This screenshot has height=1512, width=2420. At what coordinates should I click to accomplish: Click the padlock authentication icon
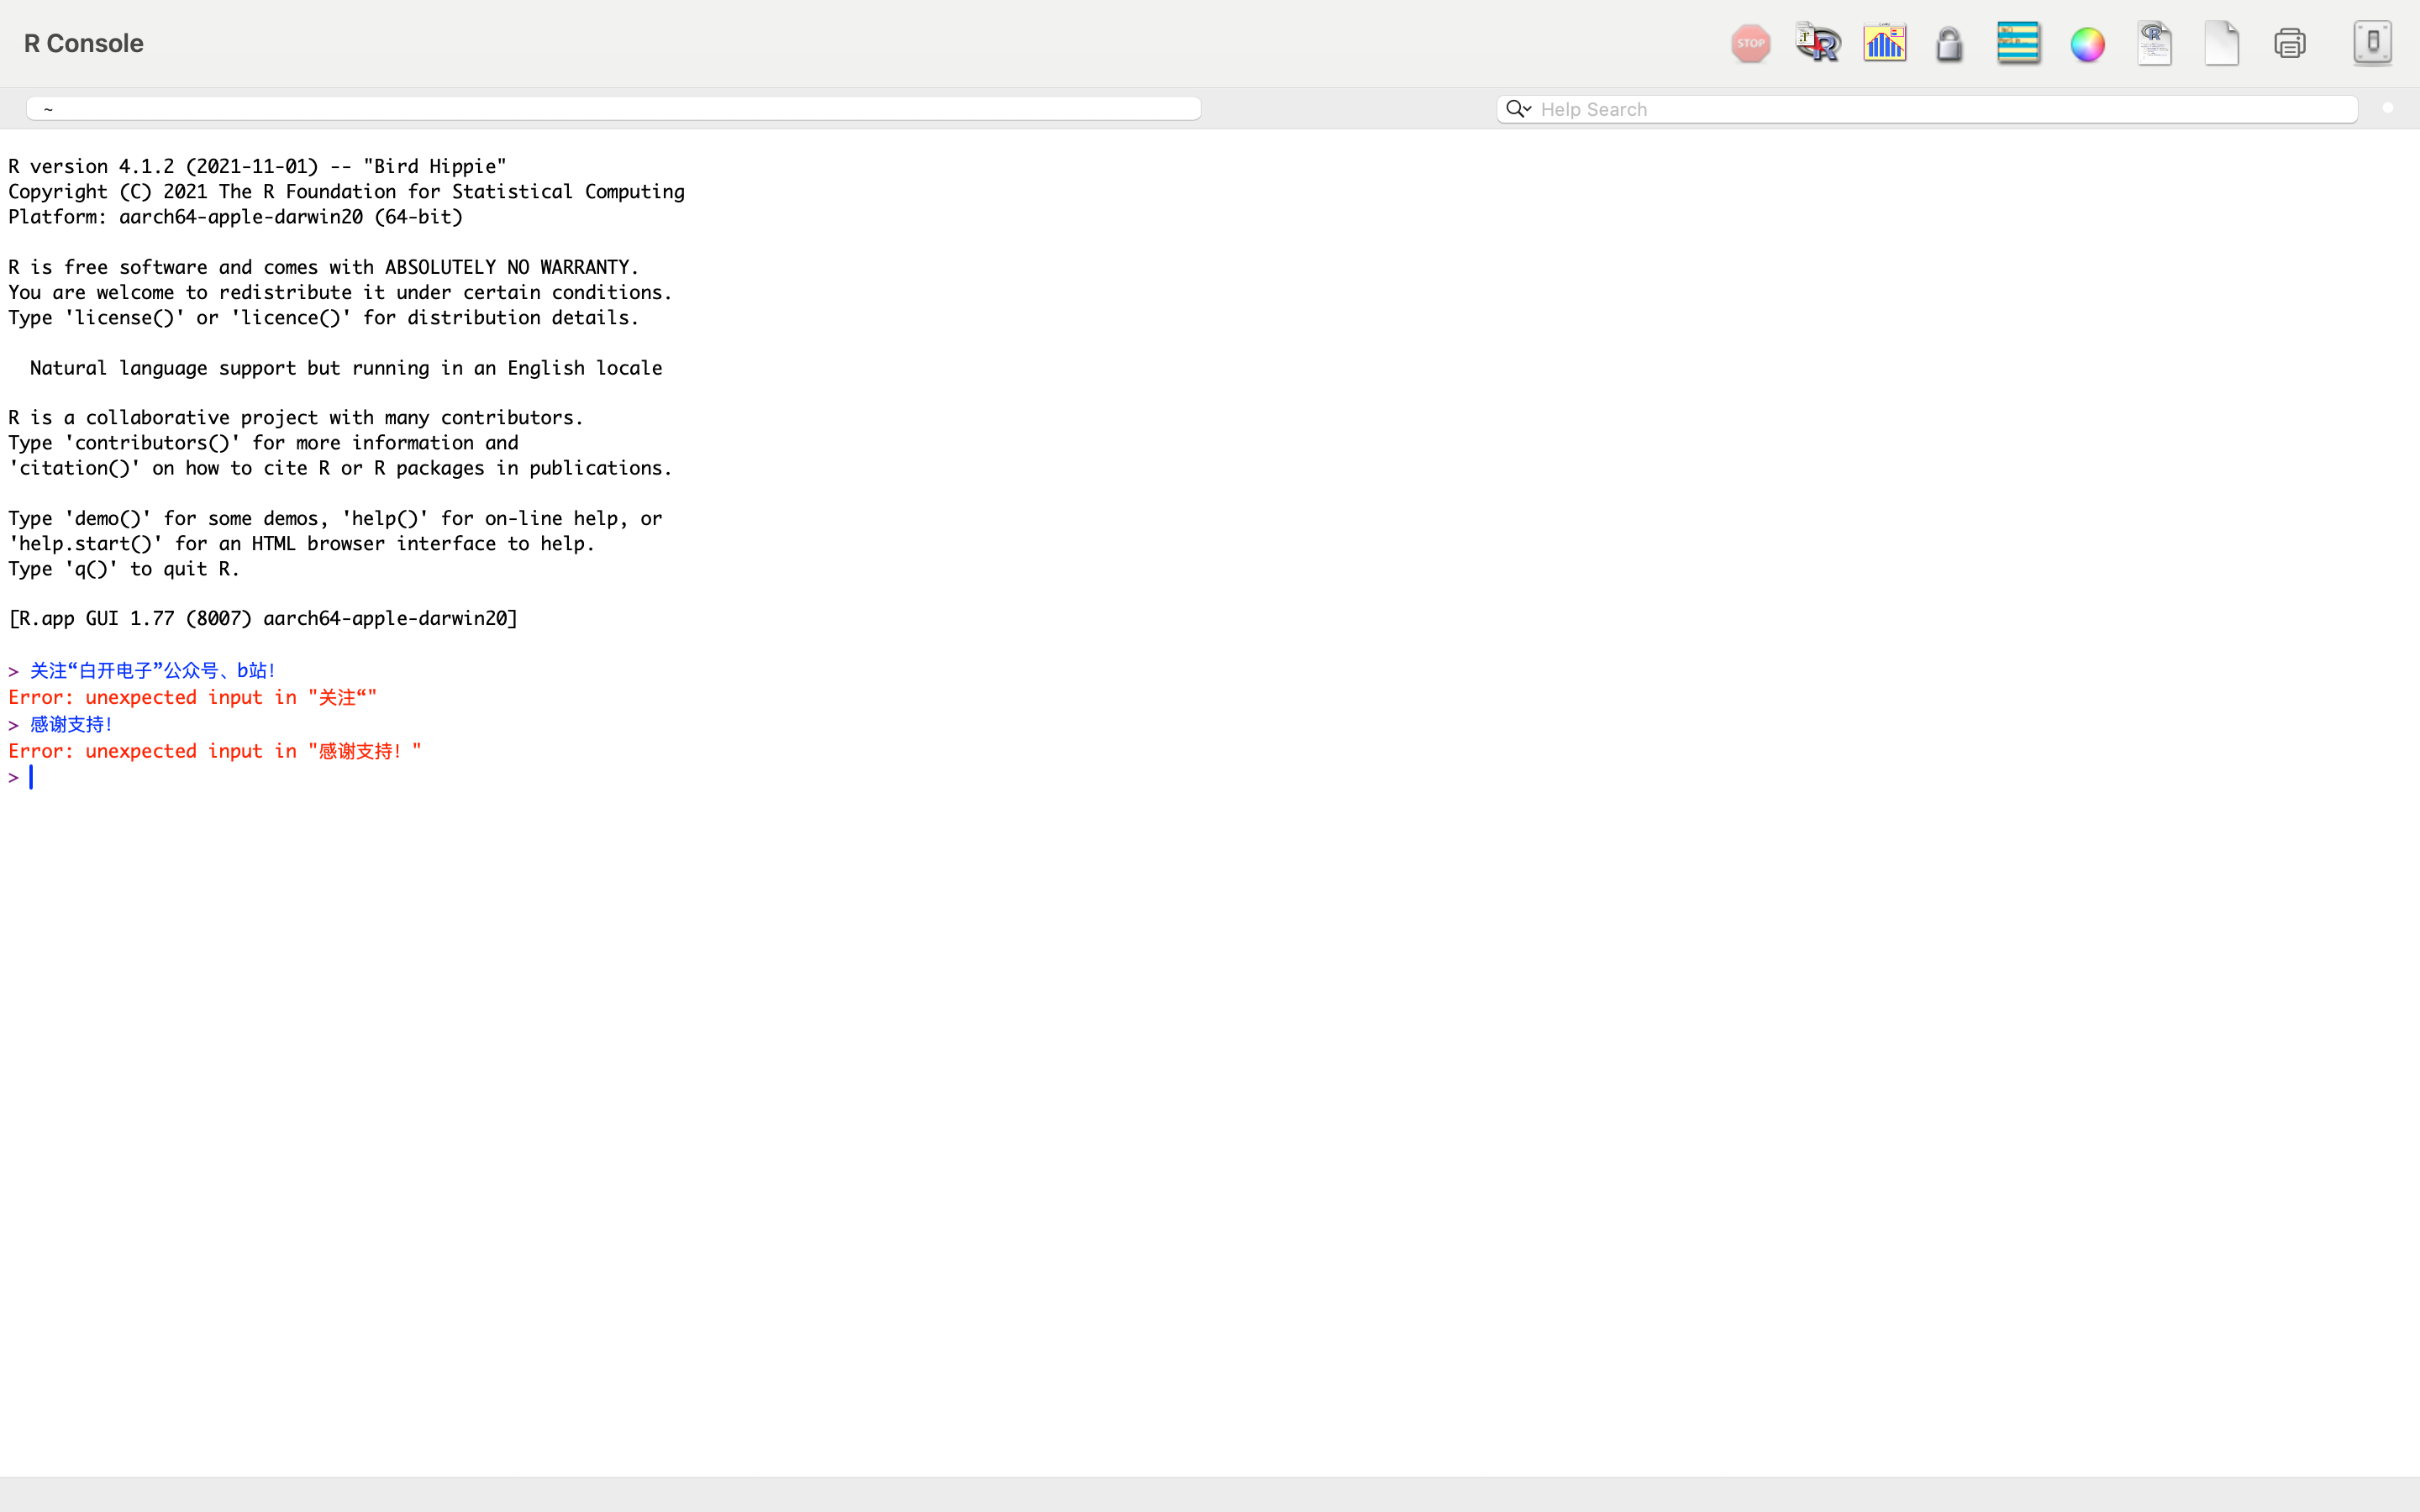[x=1949, y=45]
